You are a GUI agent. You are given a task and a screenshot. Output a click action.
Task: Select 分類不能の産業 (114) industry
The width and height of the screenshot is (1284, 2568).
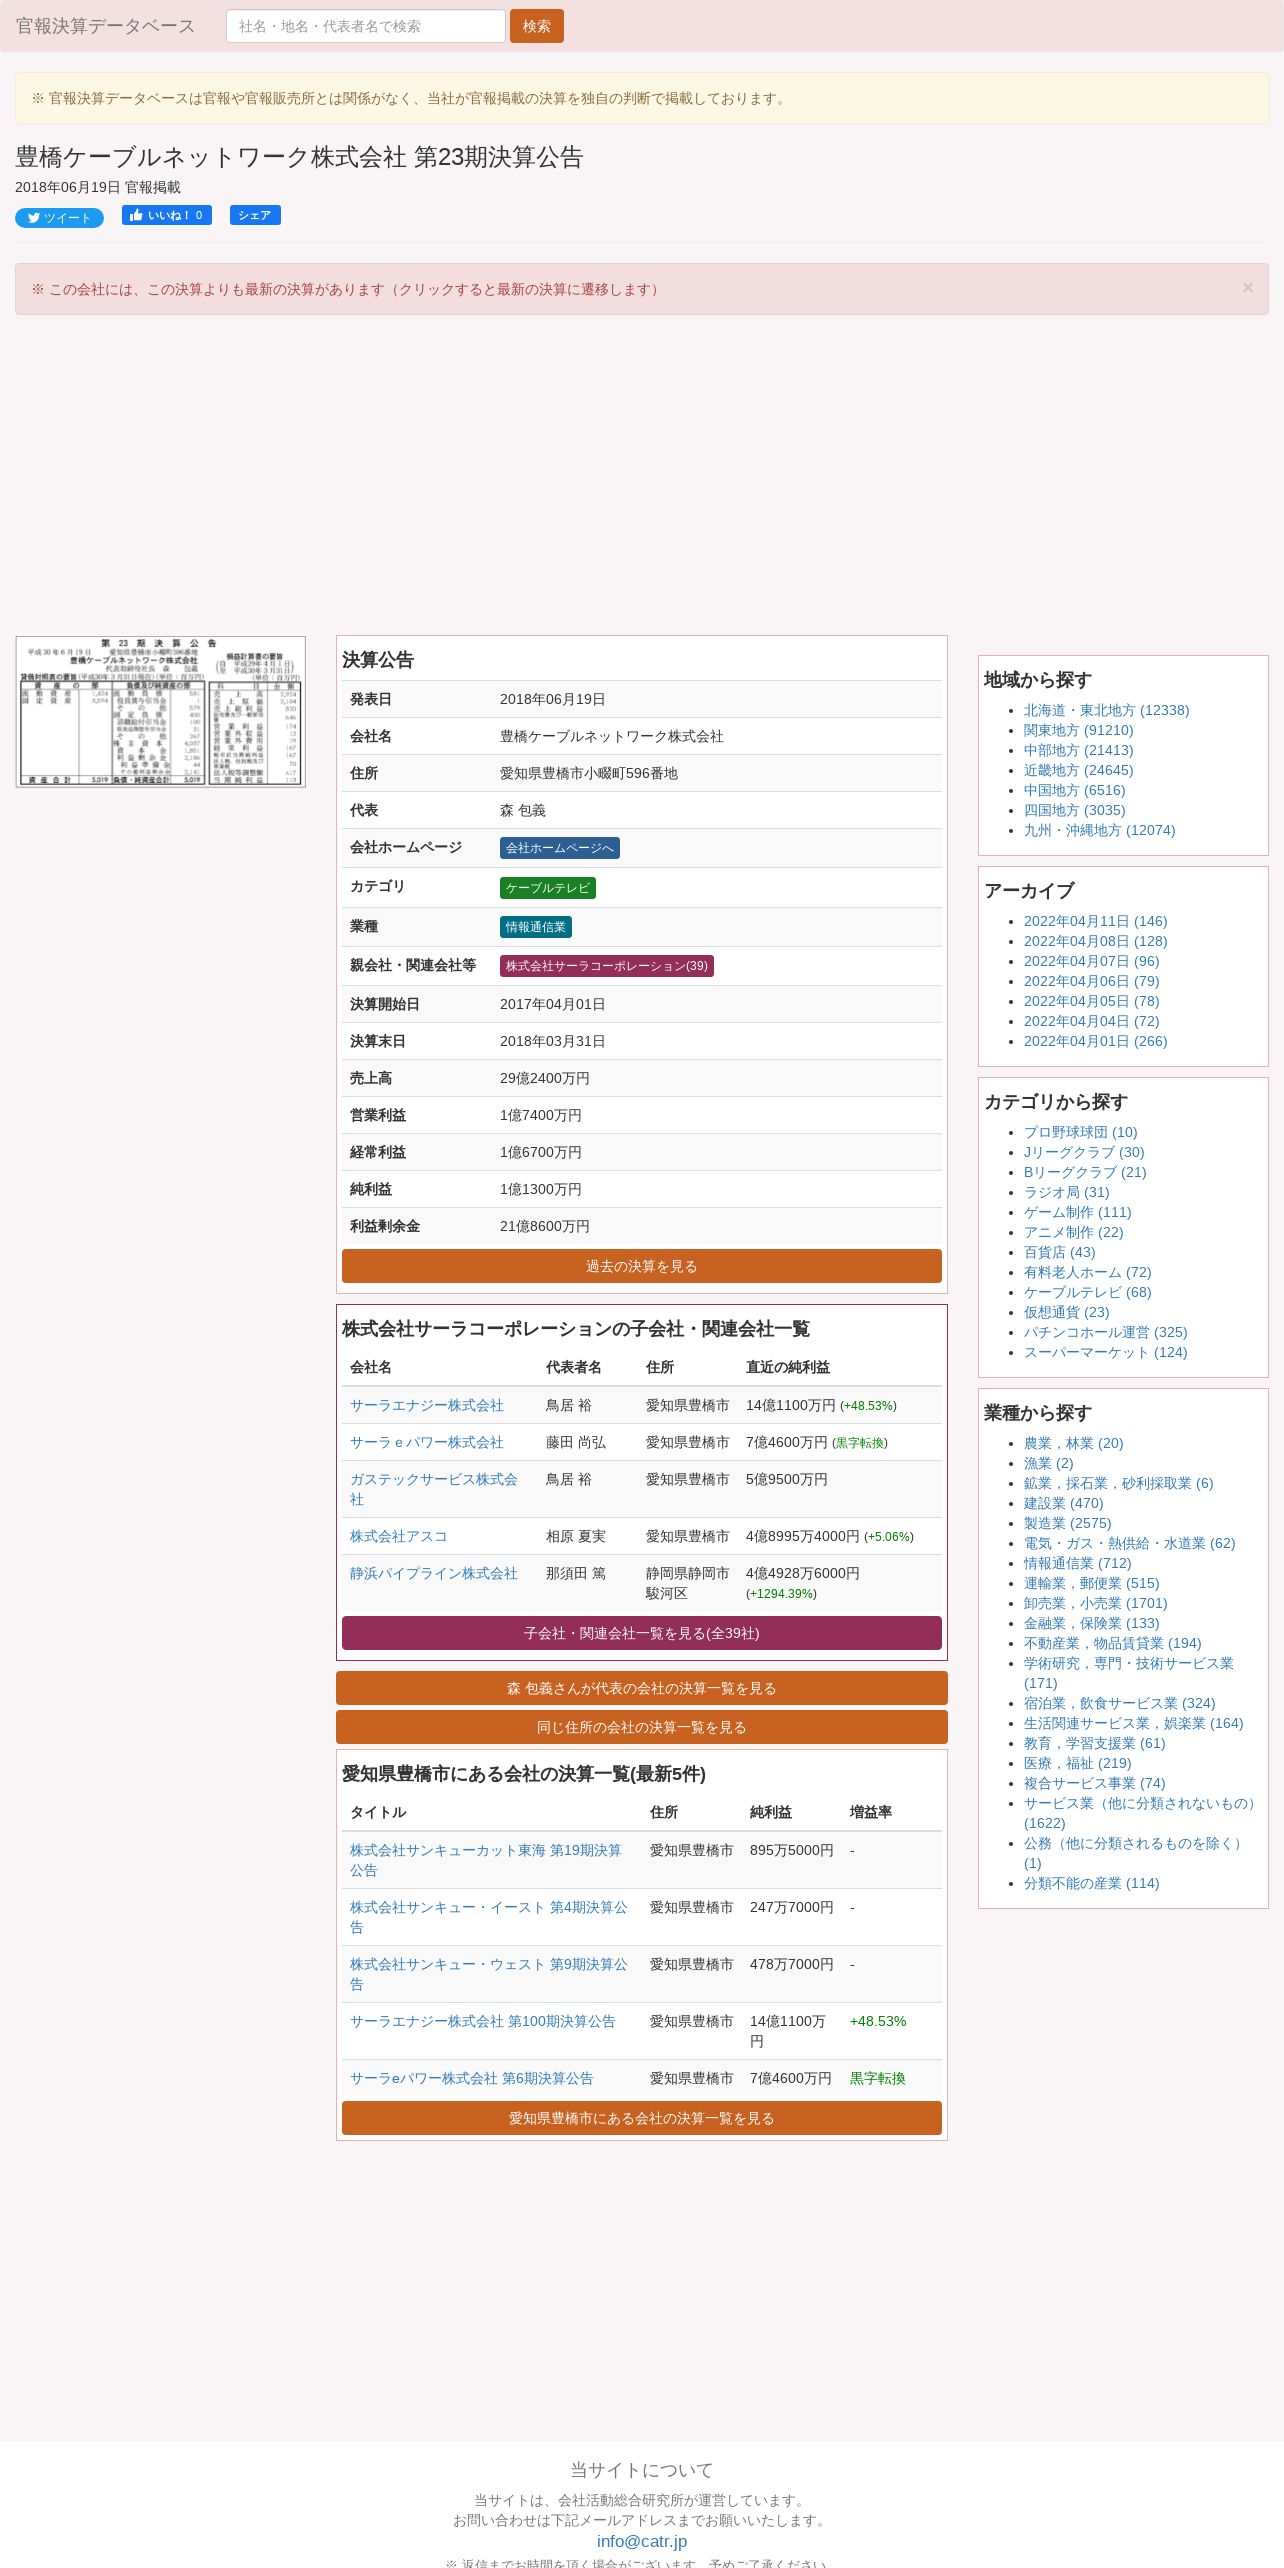(x=1092, y=1883)
